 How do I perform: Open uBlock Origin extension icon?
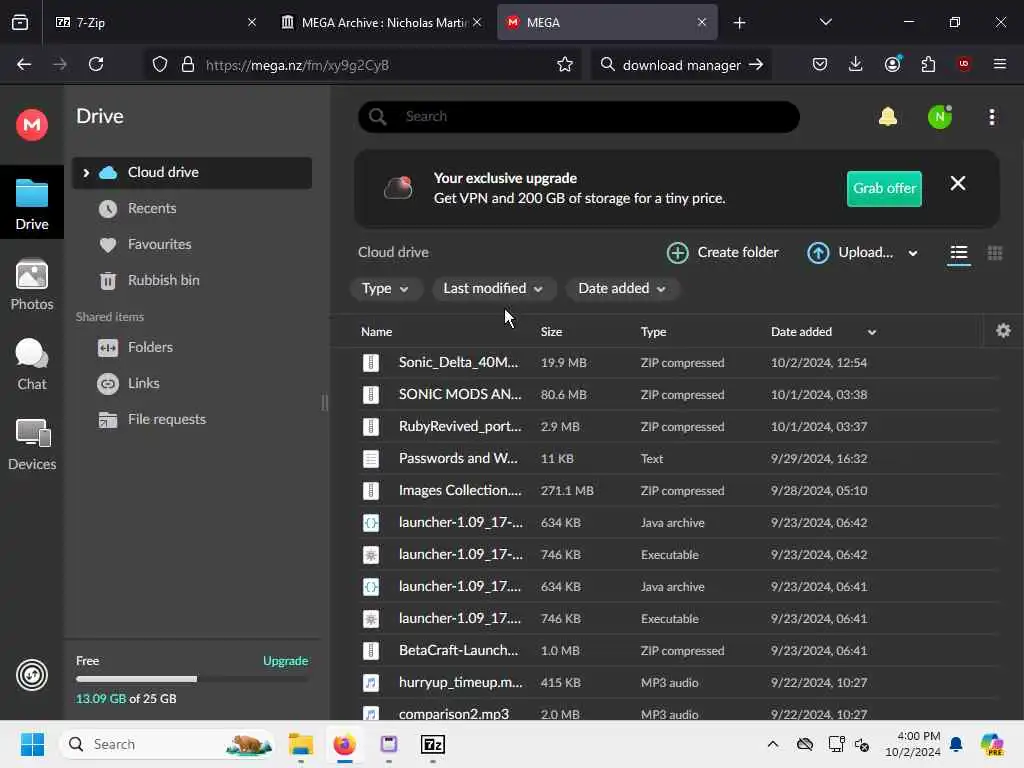click(x=963, y=64)
